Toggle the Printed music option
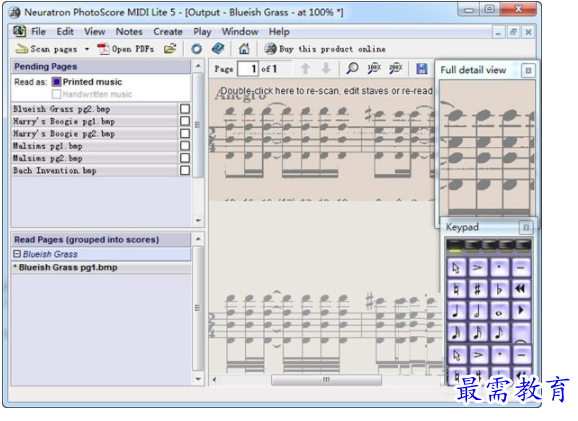Screen dimensions: 578x421 (56, 81)
